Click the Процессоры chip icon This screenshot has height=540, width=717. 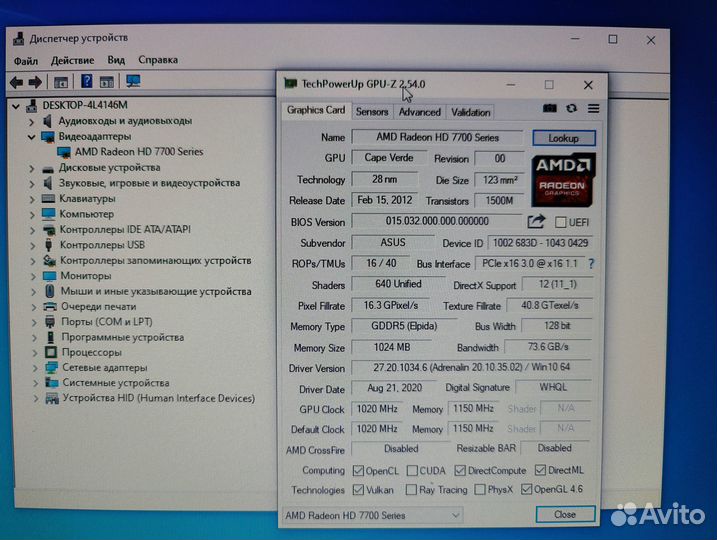coord(50,353)
